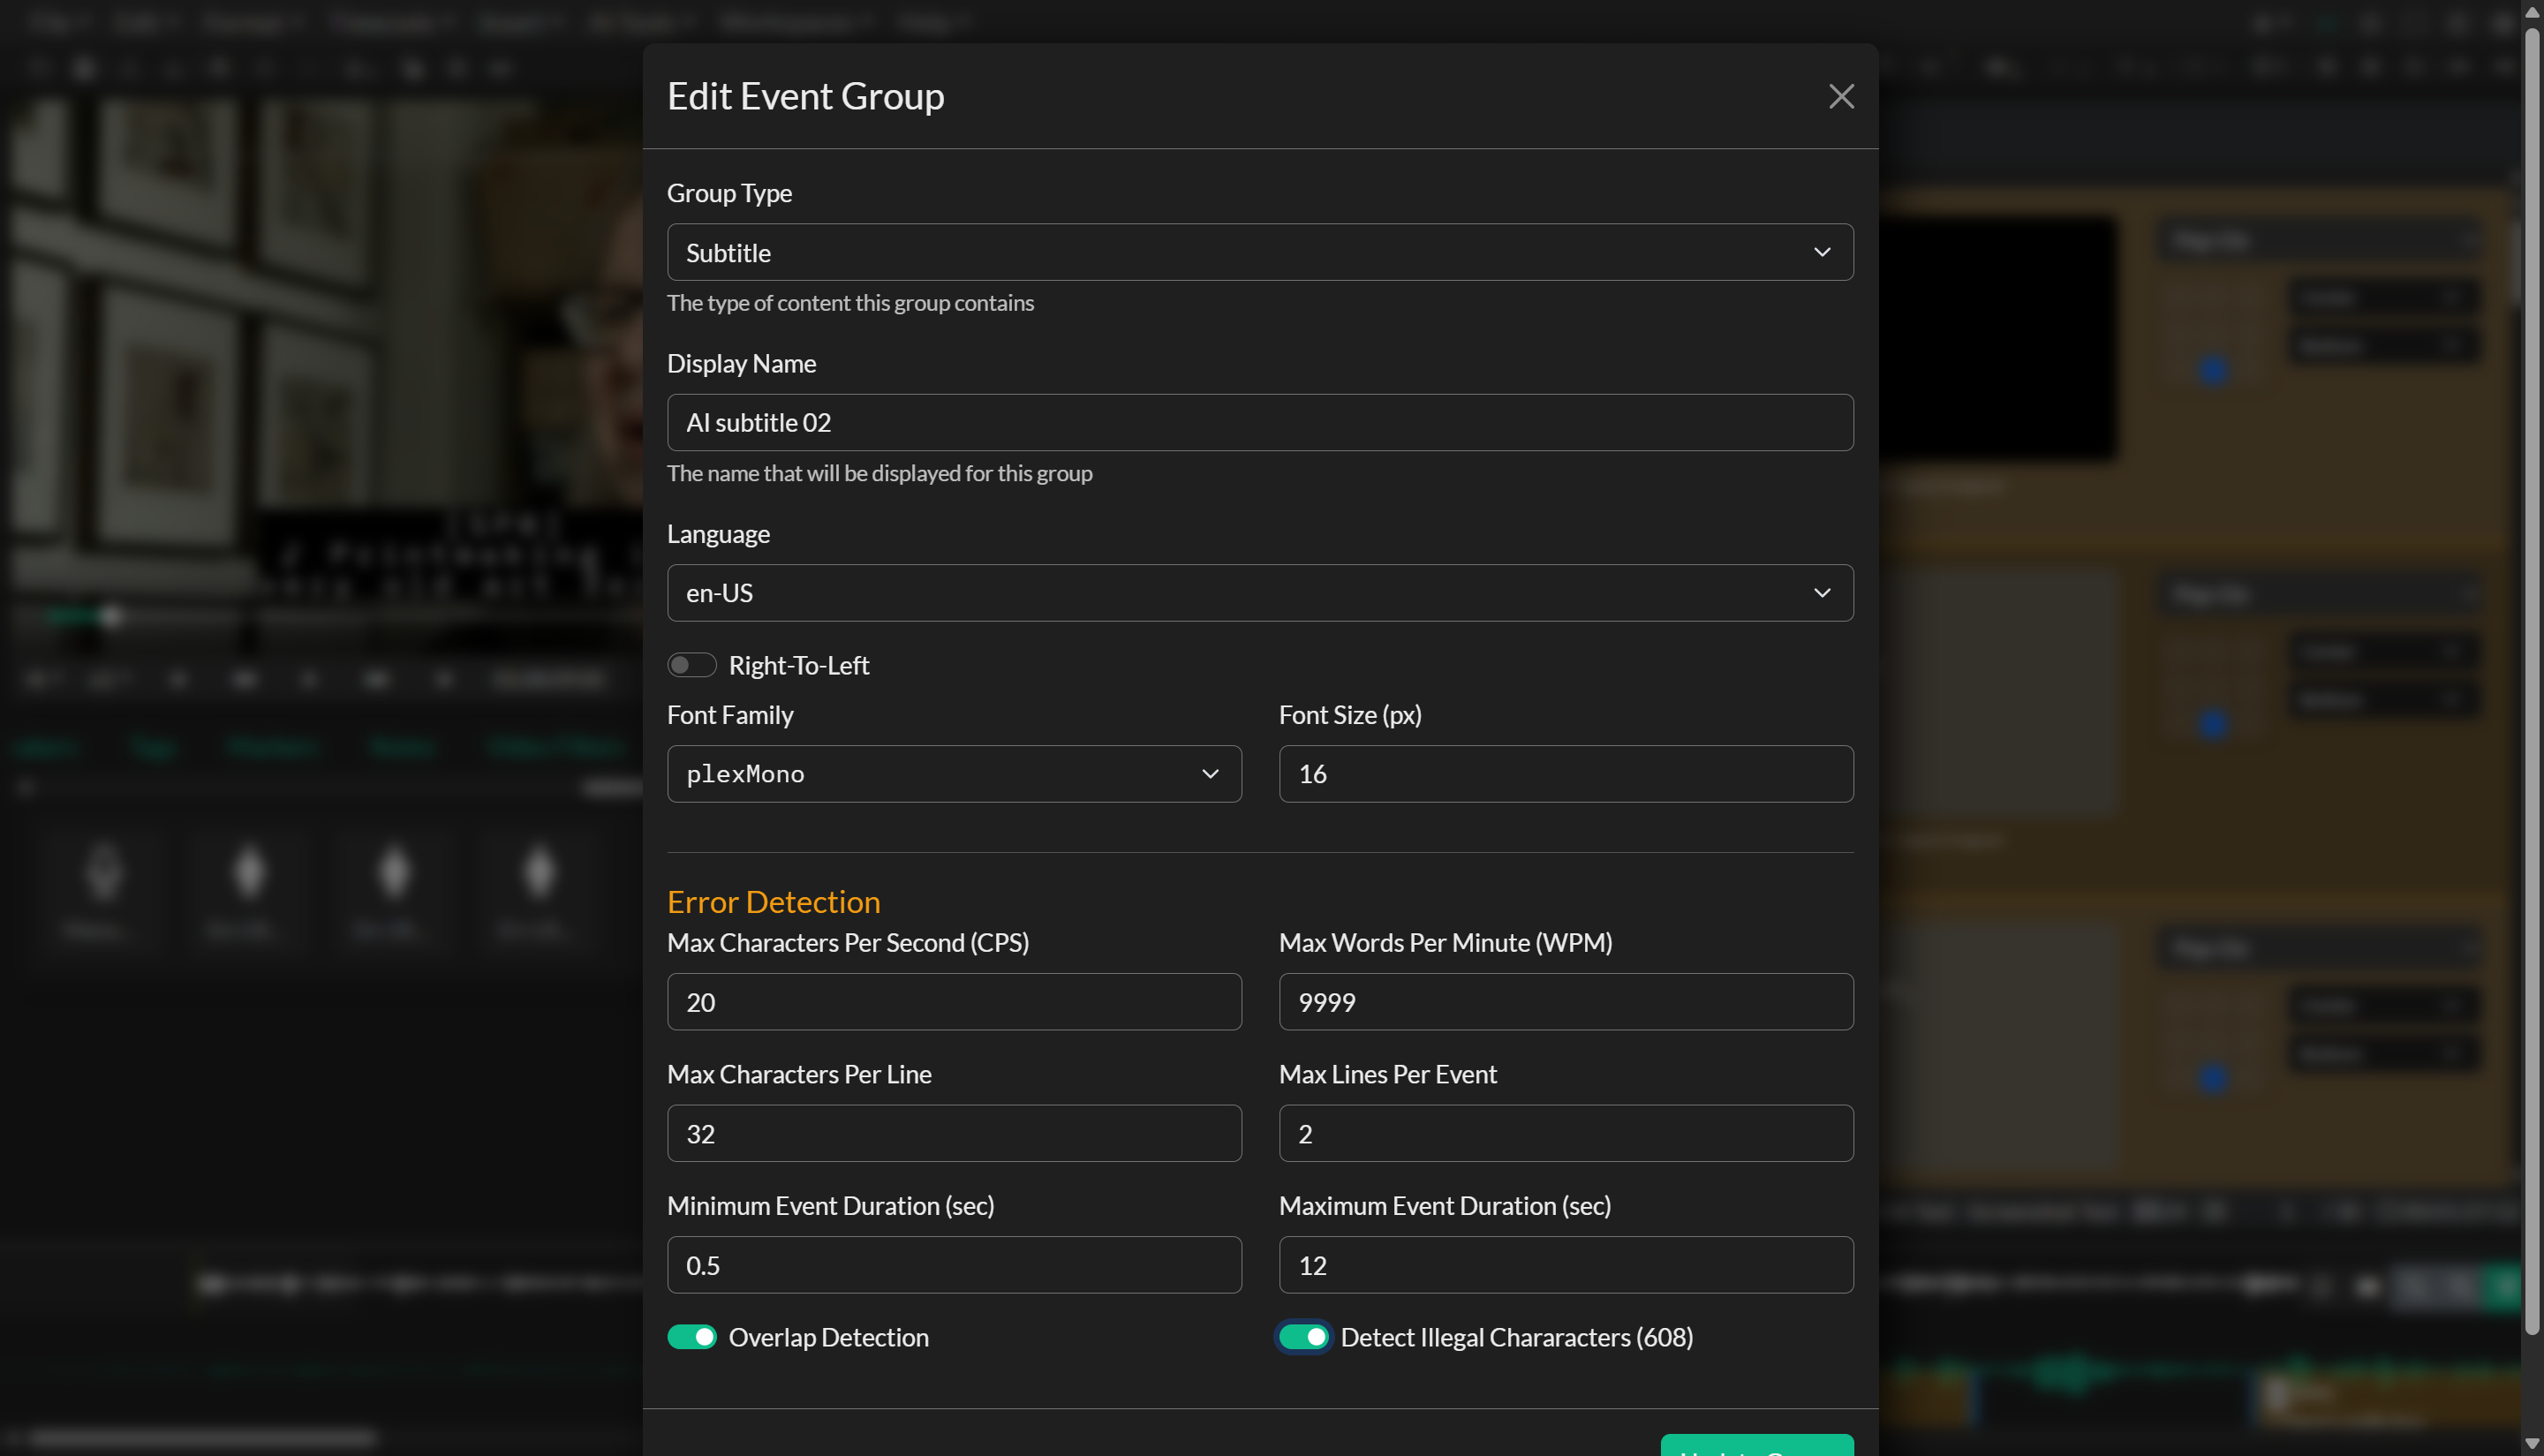Close the Edit Event Group dialog
The height and width of the screenshot is (1456, 2544).
tap(1841, 96)
